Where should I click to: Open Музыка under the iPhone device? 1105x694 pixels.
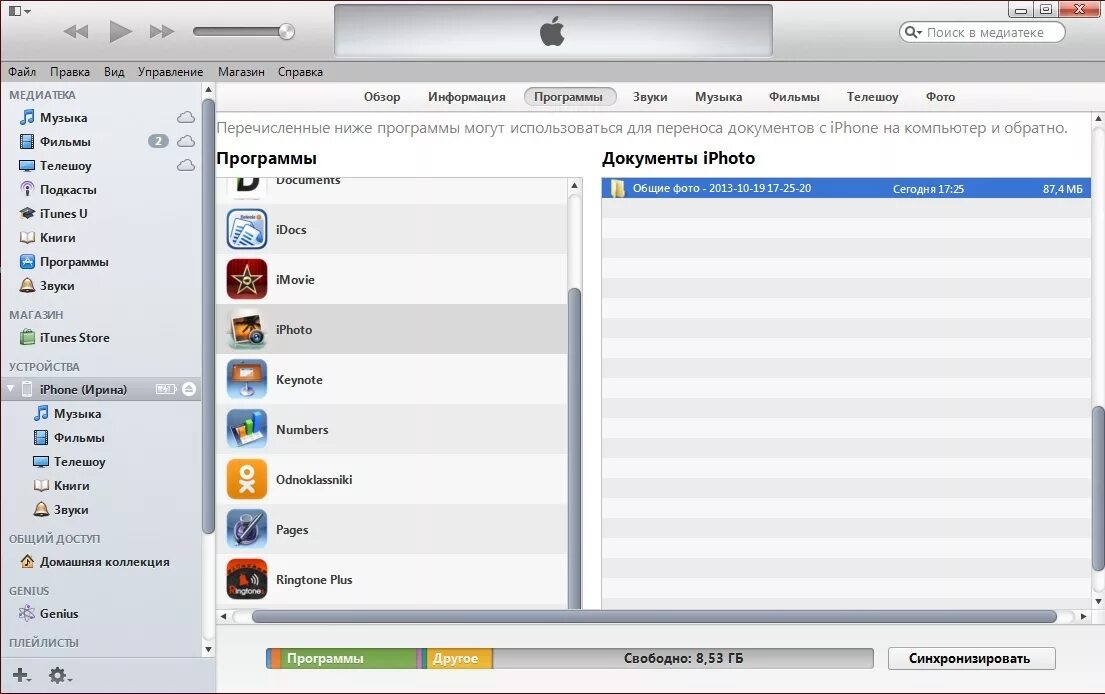click(x=68, y=414)
